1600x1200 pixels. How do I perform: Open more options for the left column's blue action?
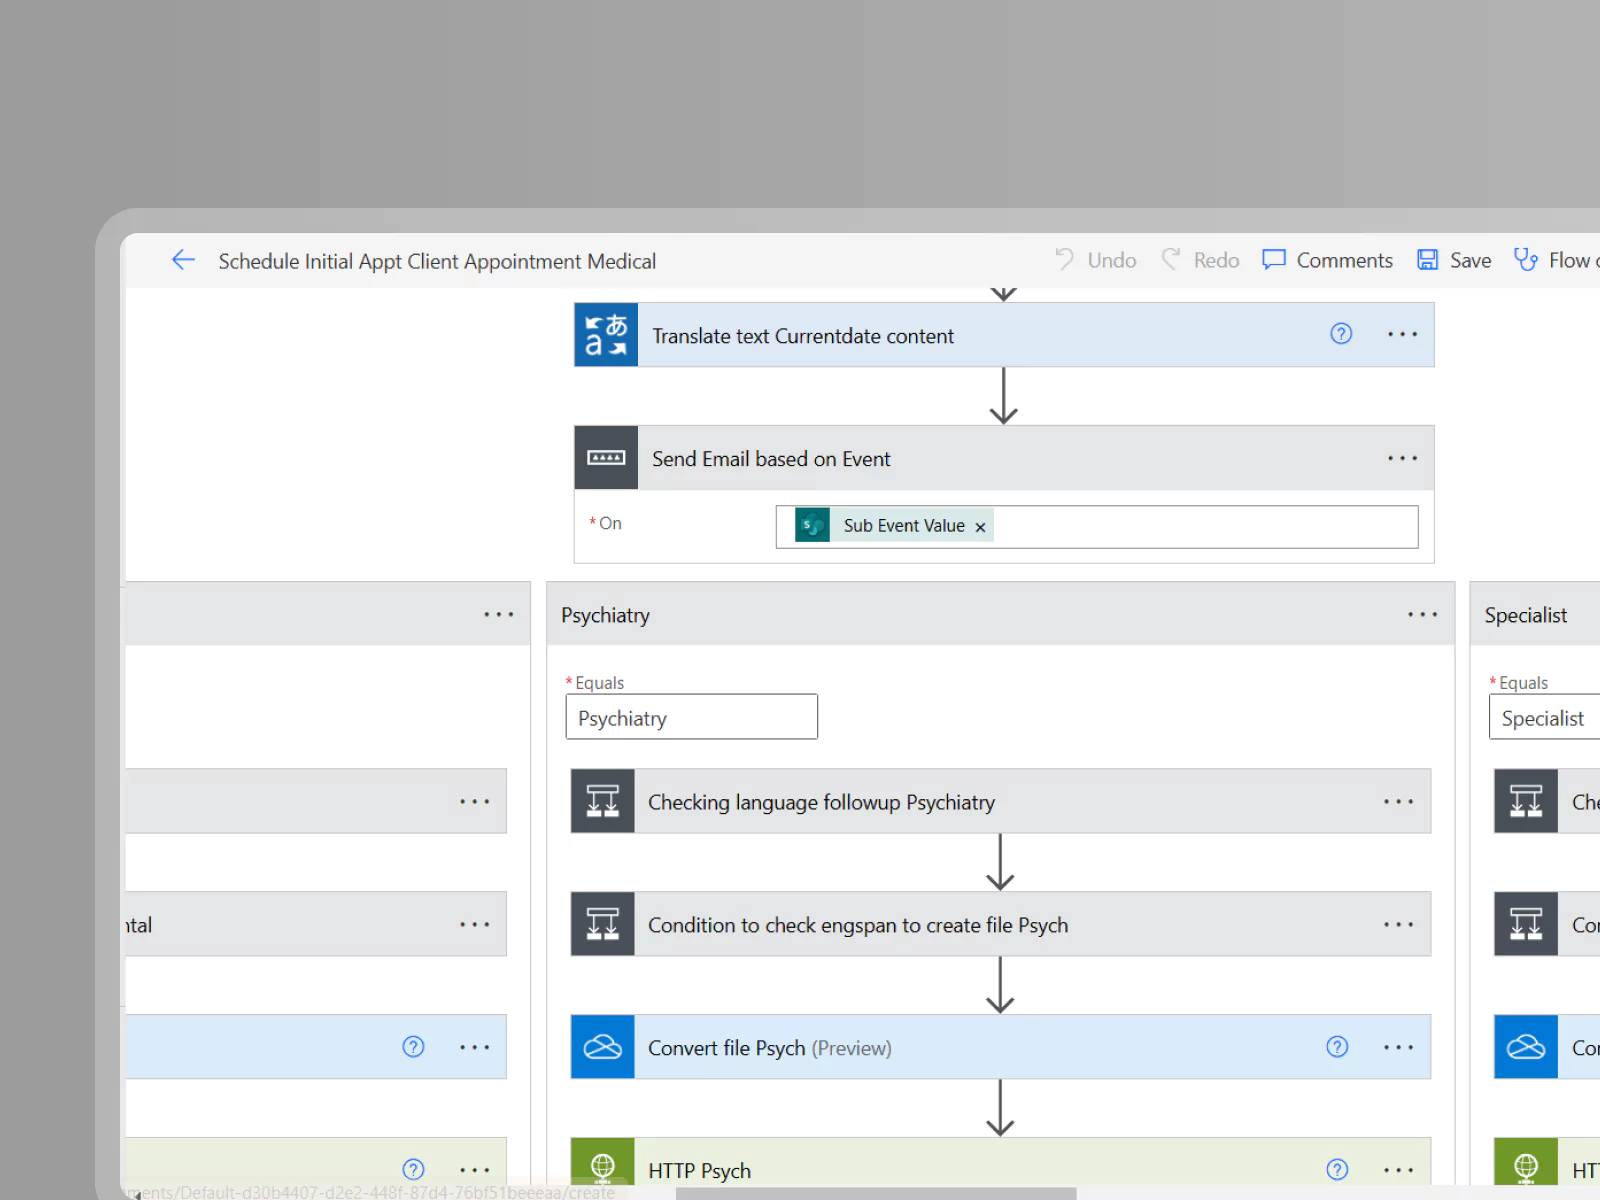click(x=474, y=1047)
